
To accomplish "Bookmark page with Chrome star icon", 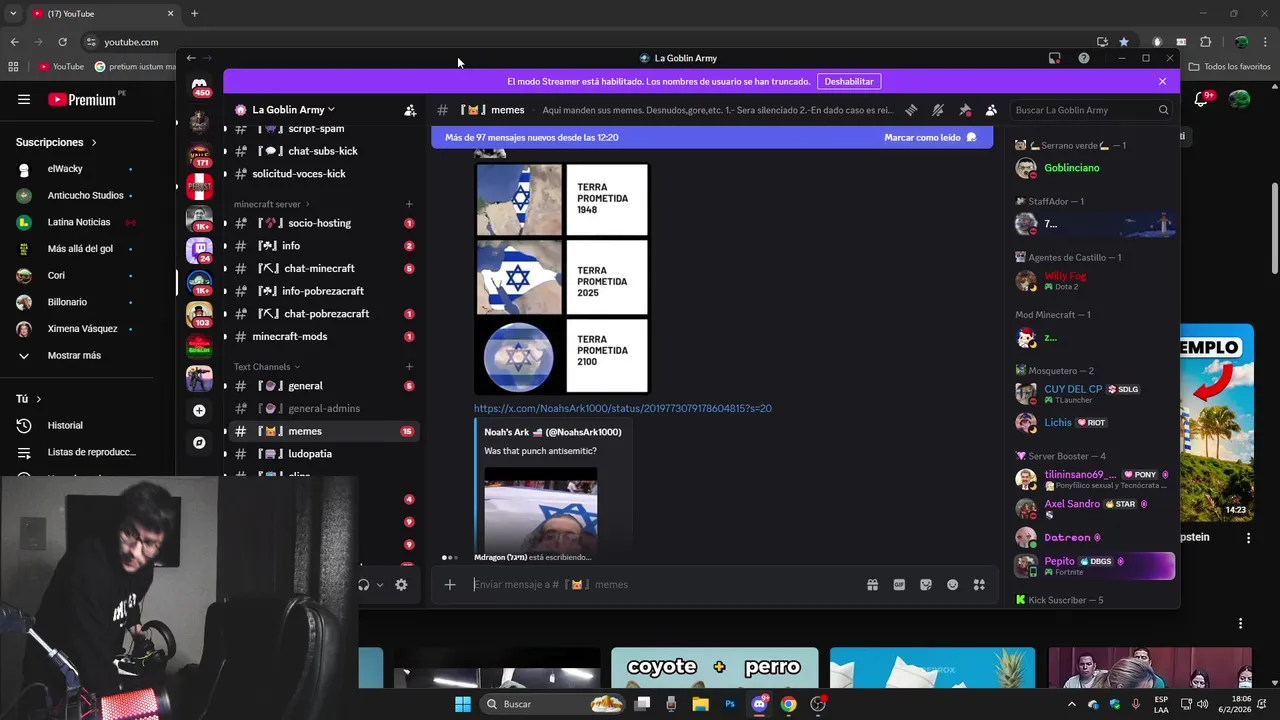I will click(1124, 42).
